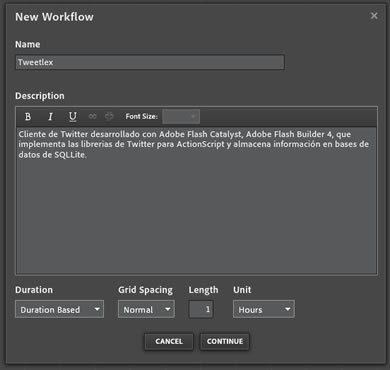Image resolution: width=390 pixels, height=370 pixels.
Task: Click the CONTINUE button
Action: click(225, 341)
